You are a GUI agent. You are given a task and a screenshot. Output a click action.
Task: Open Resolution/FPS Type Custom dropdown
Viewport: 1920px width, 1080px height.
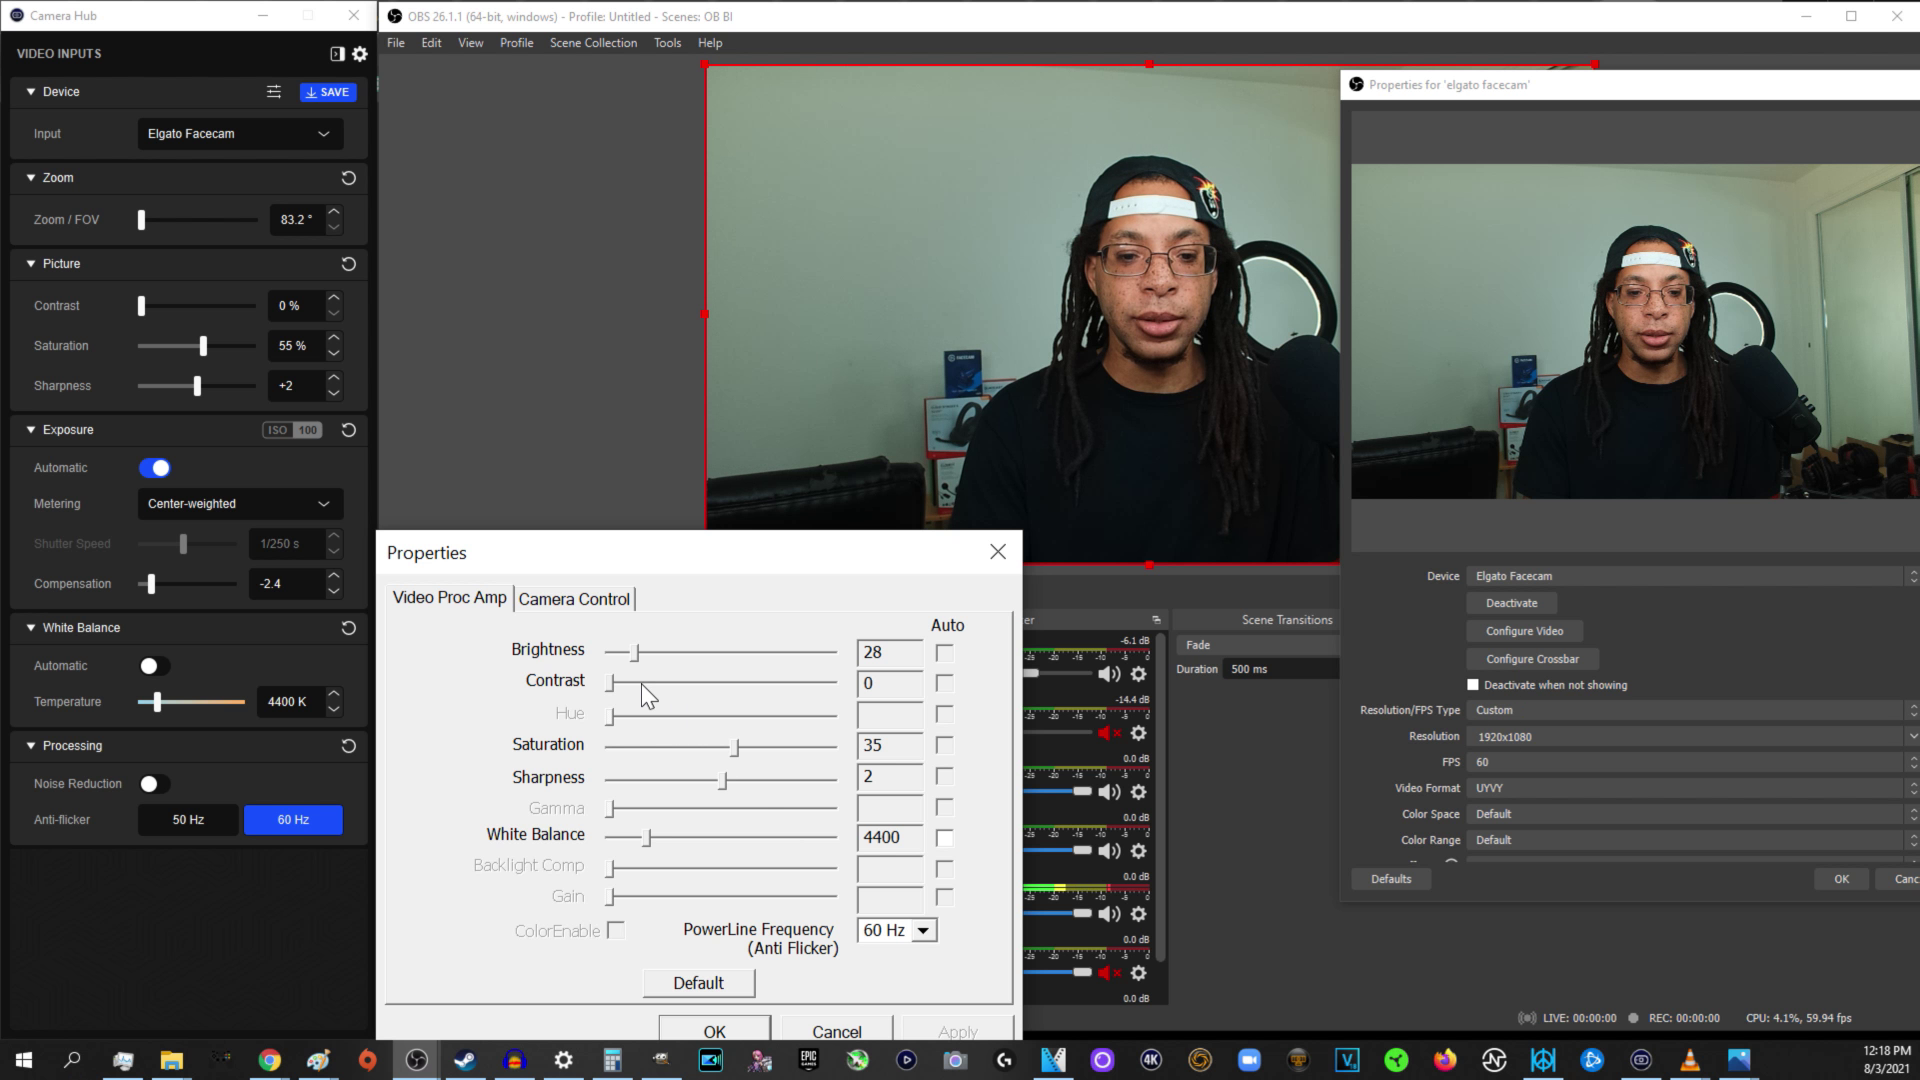1691,710
